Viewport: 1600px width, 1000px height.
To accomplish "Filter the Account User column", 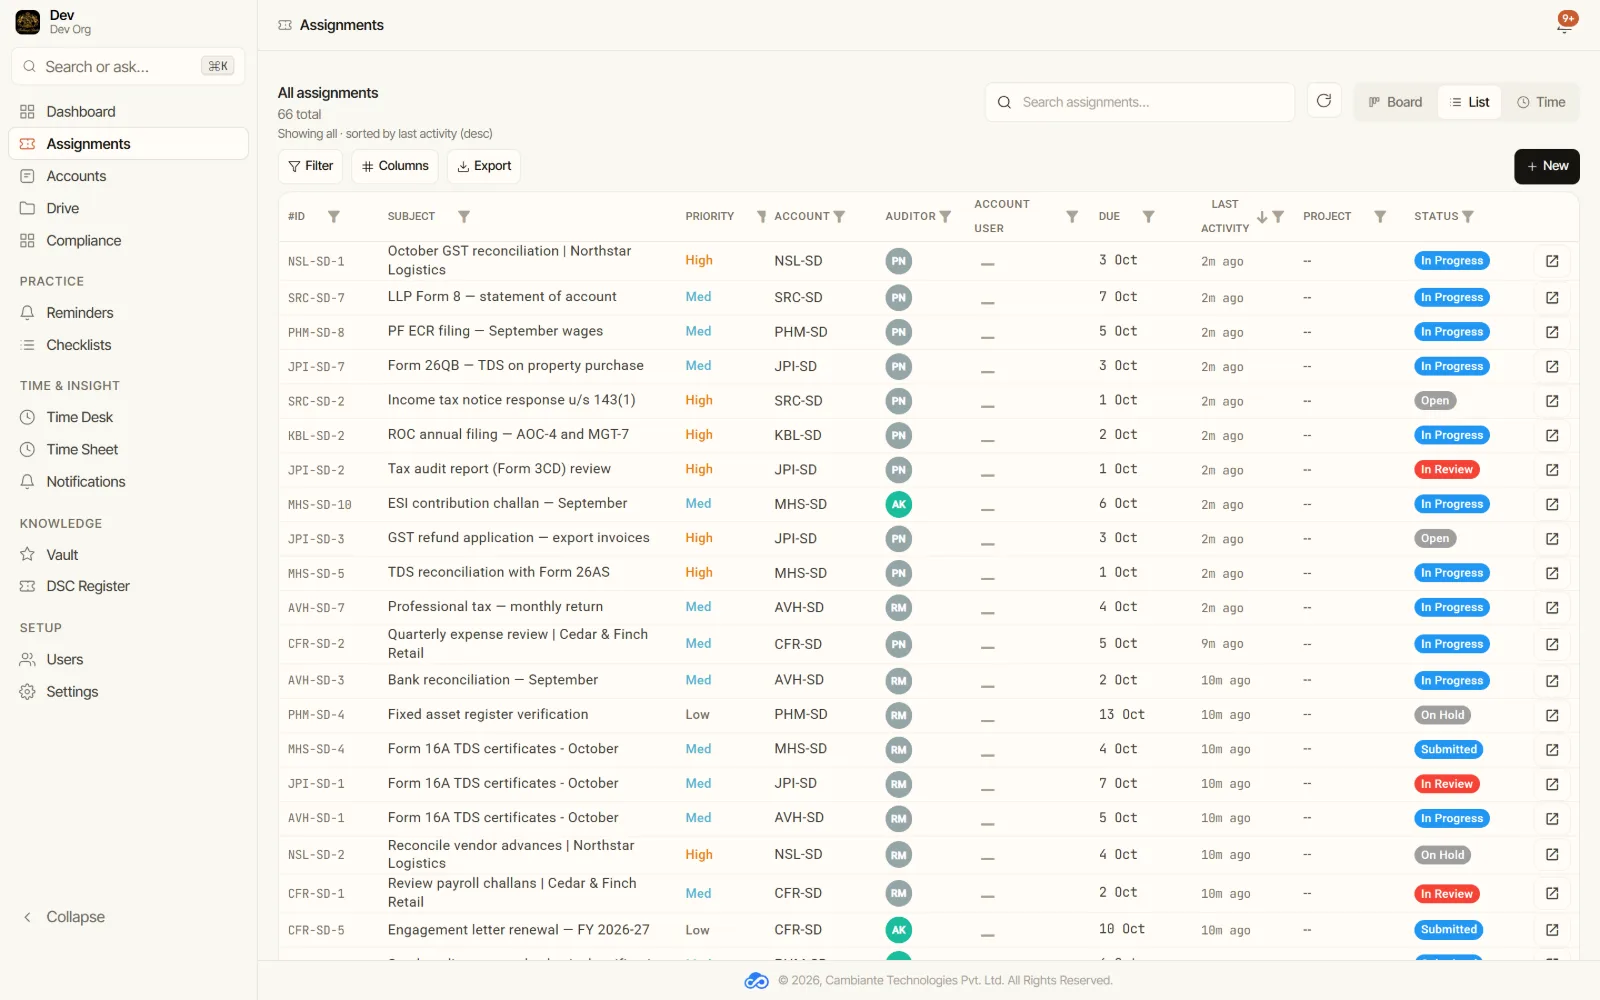I will pos(1072,216).
